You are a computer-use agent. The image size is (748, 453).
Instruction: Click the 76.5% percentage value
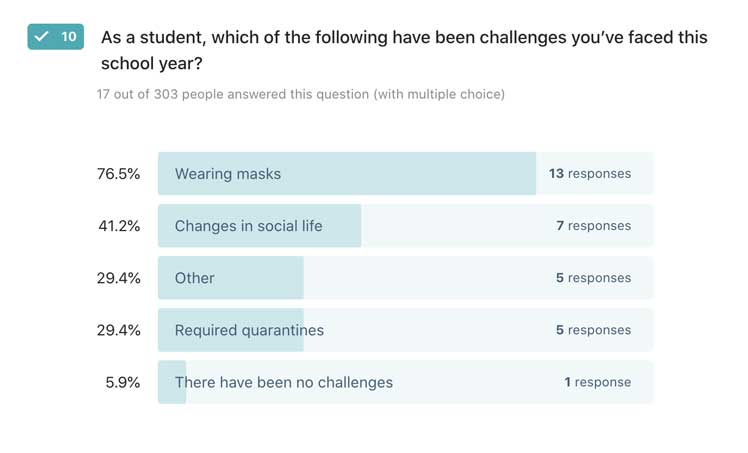coord(118,173)
